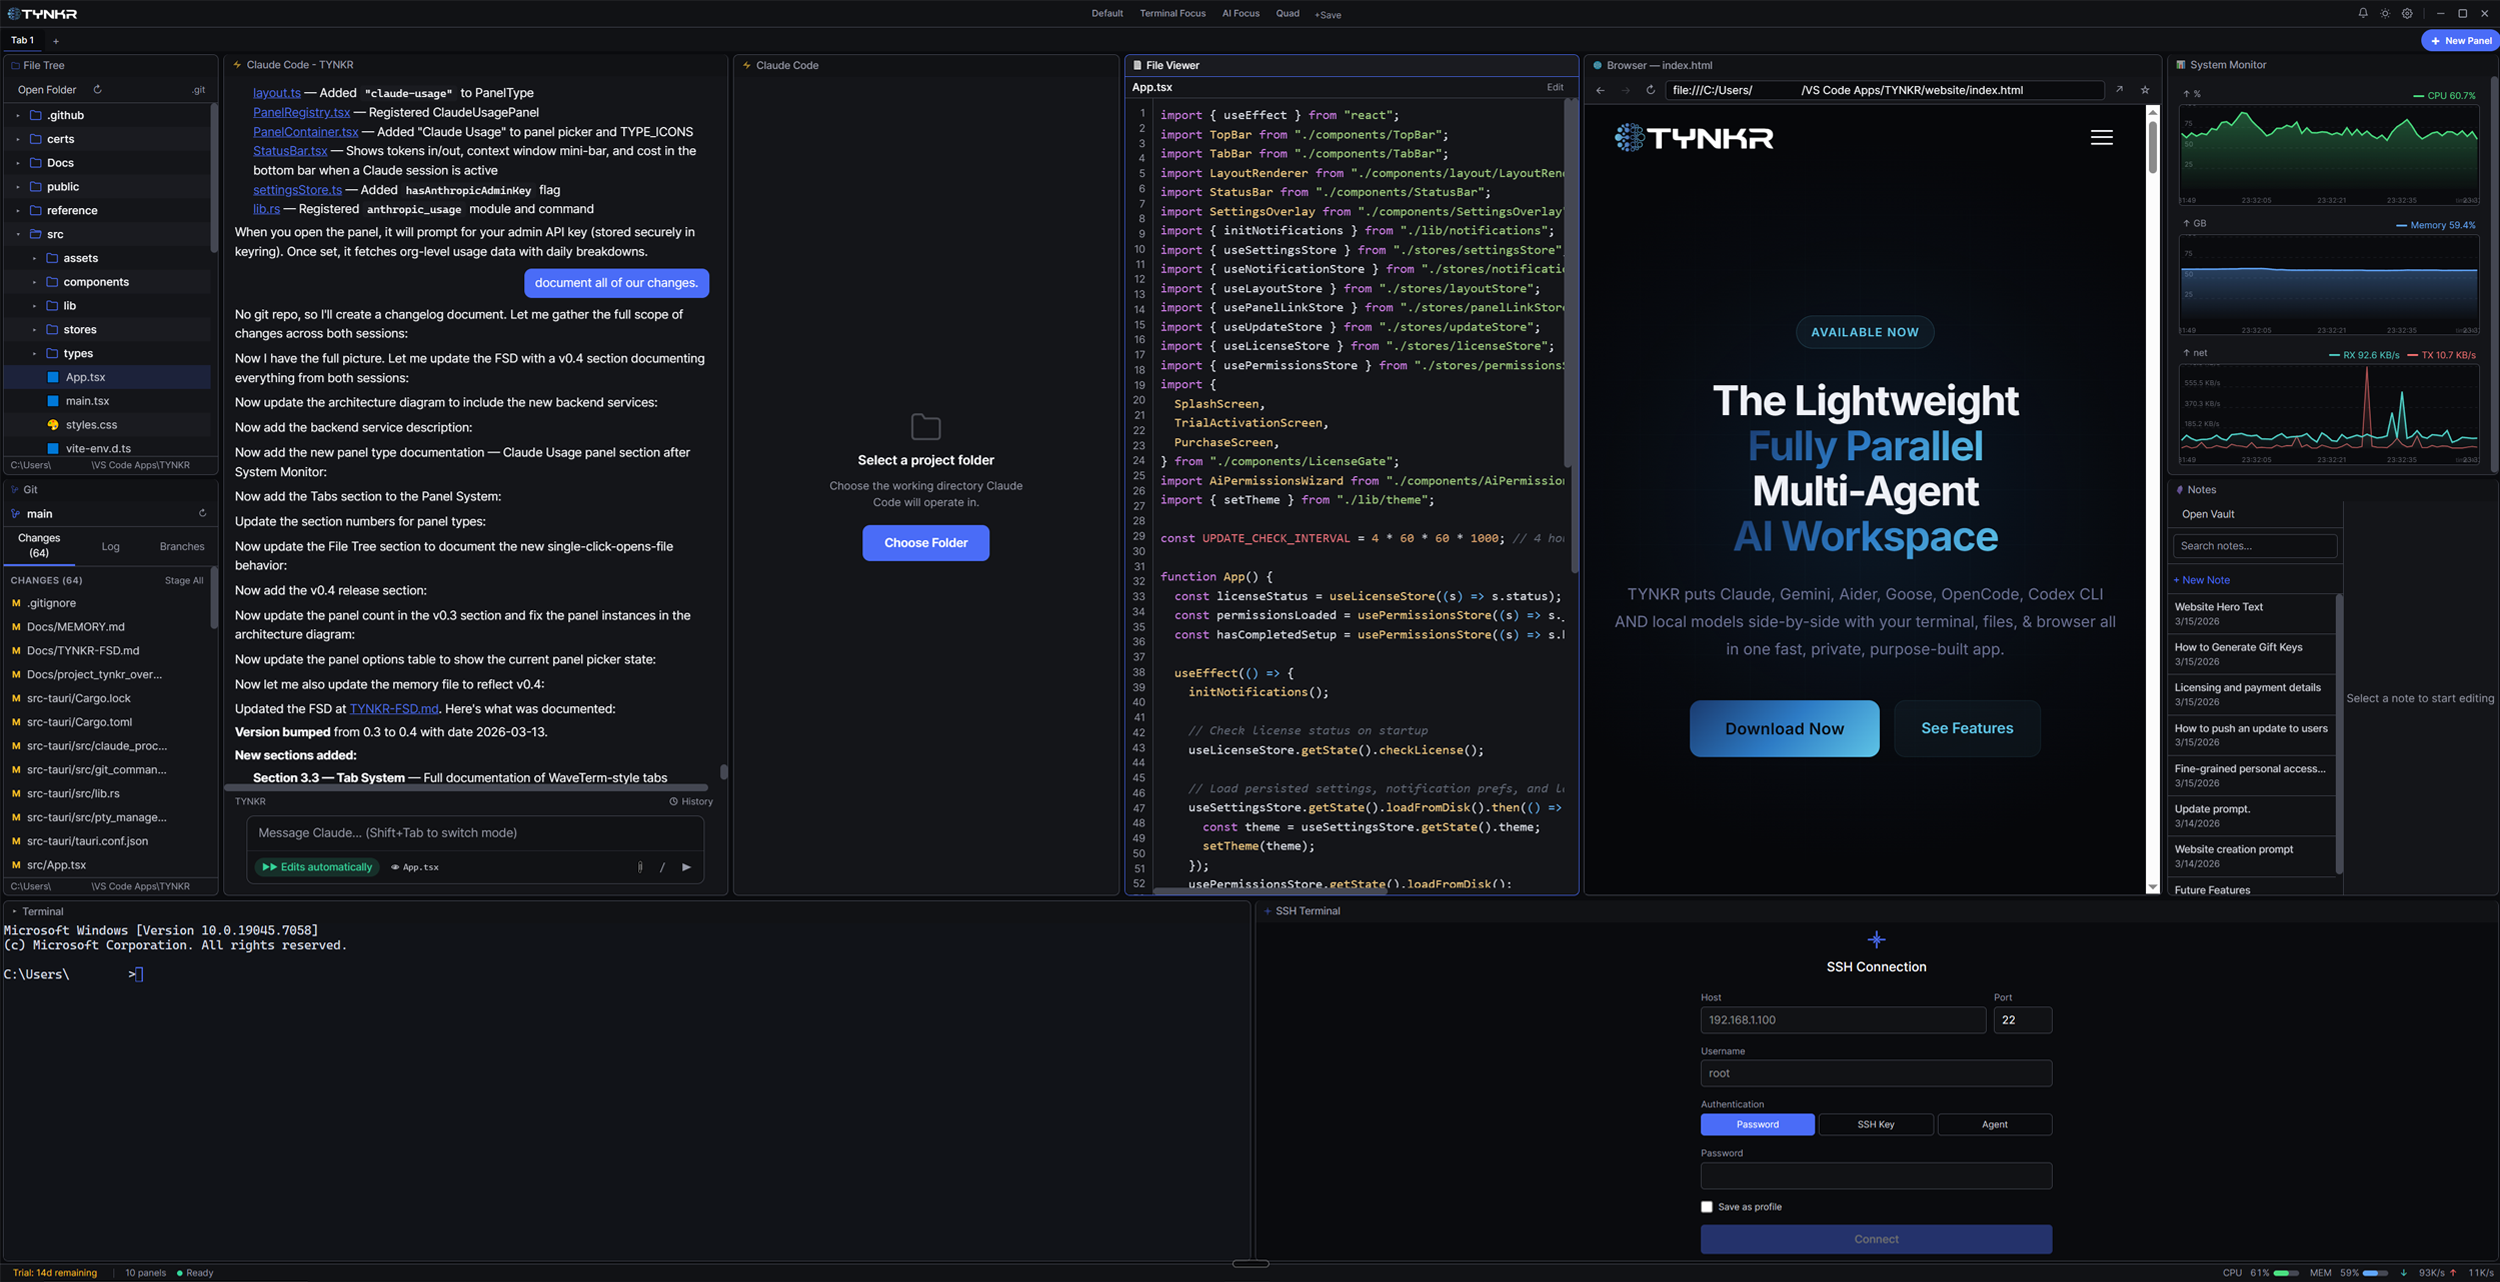The image size is (2500, 1282).
Task: Go forward in the Browser panel
Action: coord(1625,90)
